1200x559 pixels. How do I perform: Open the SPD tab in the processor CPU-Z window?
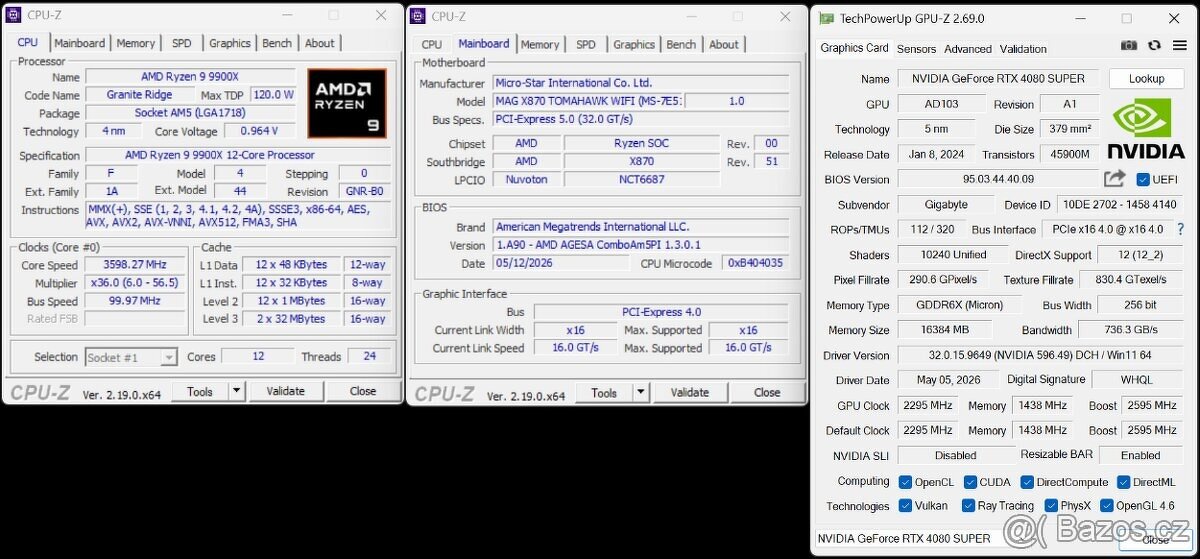[182, 43]
